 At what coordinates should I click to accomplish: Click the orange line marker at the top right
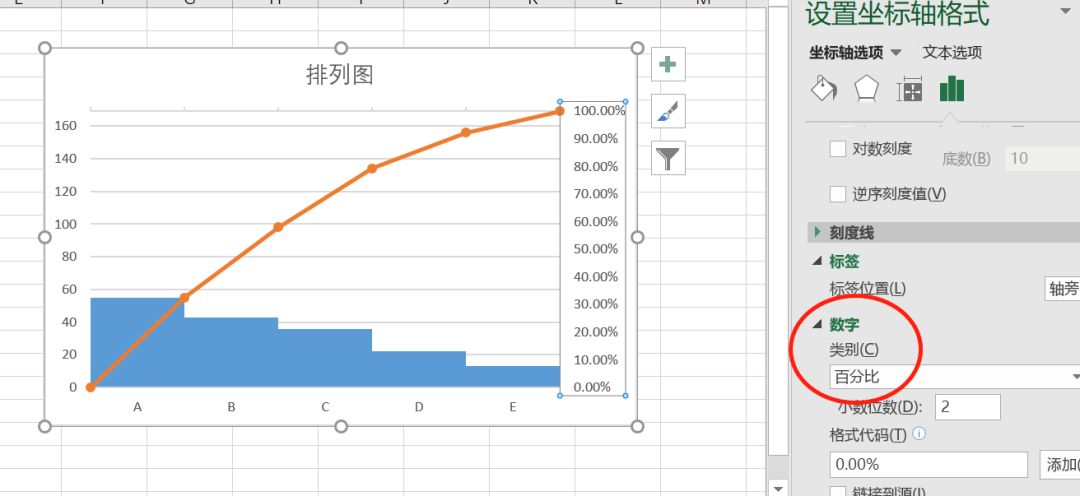[559, 112]
